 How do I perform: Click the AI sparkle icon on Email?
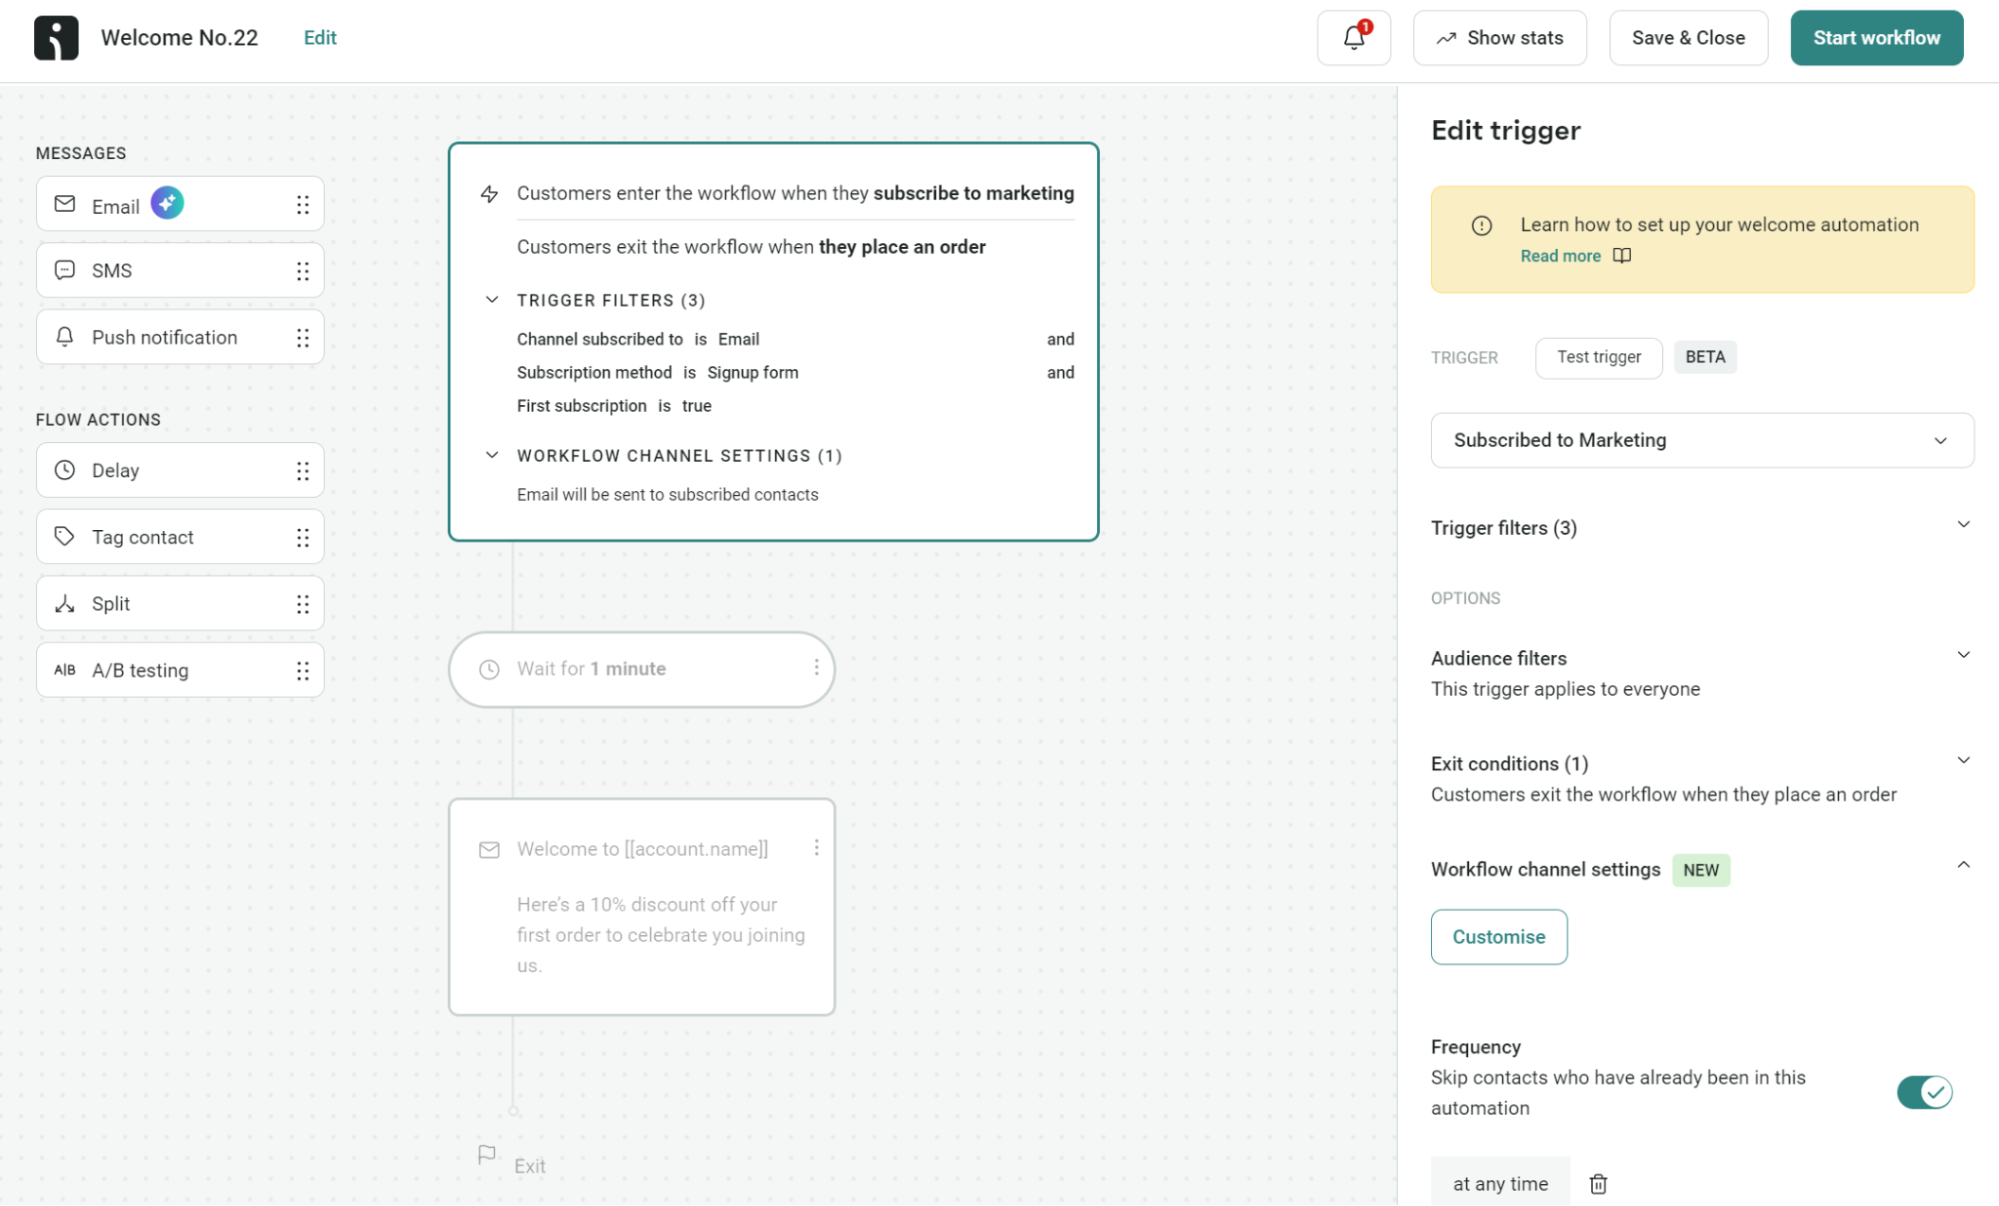coord(167,202)
